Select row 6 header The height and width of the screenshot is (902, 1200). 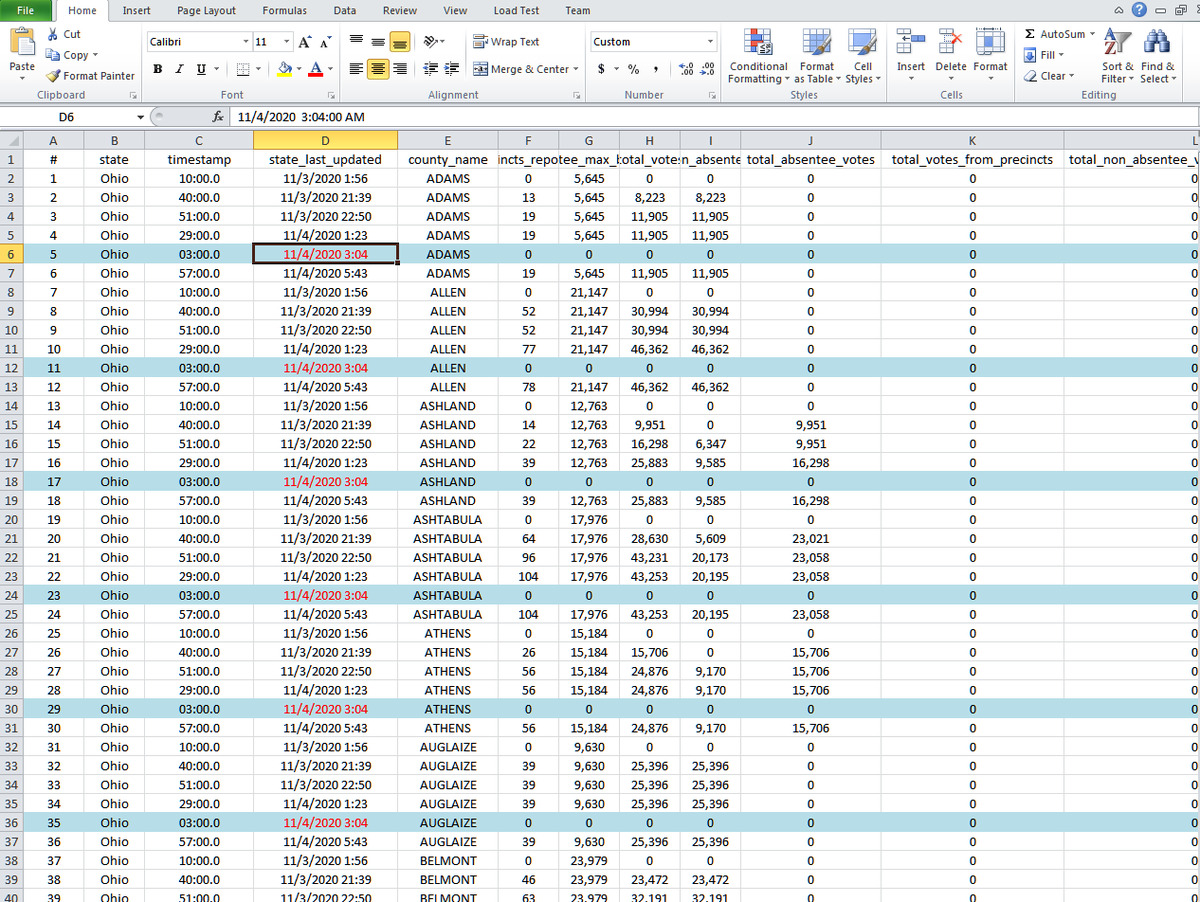tap(9, 254)
